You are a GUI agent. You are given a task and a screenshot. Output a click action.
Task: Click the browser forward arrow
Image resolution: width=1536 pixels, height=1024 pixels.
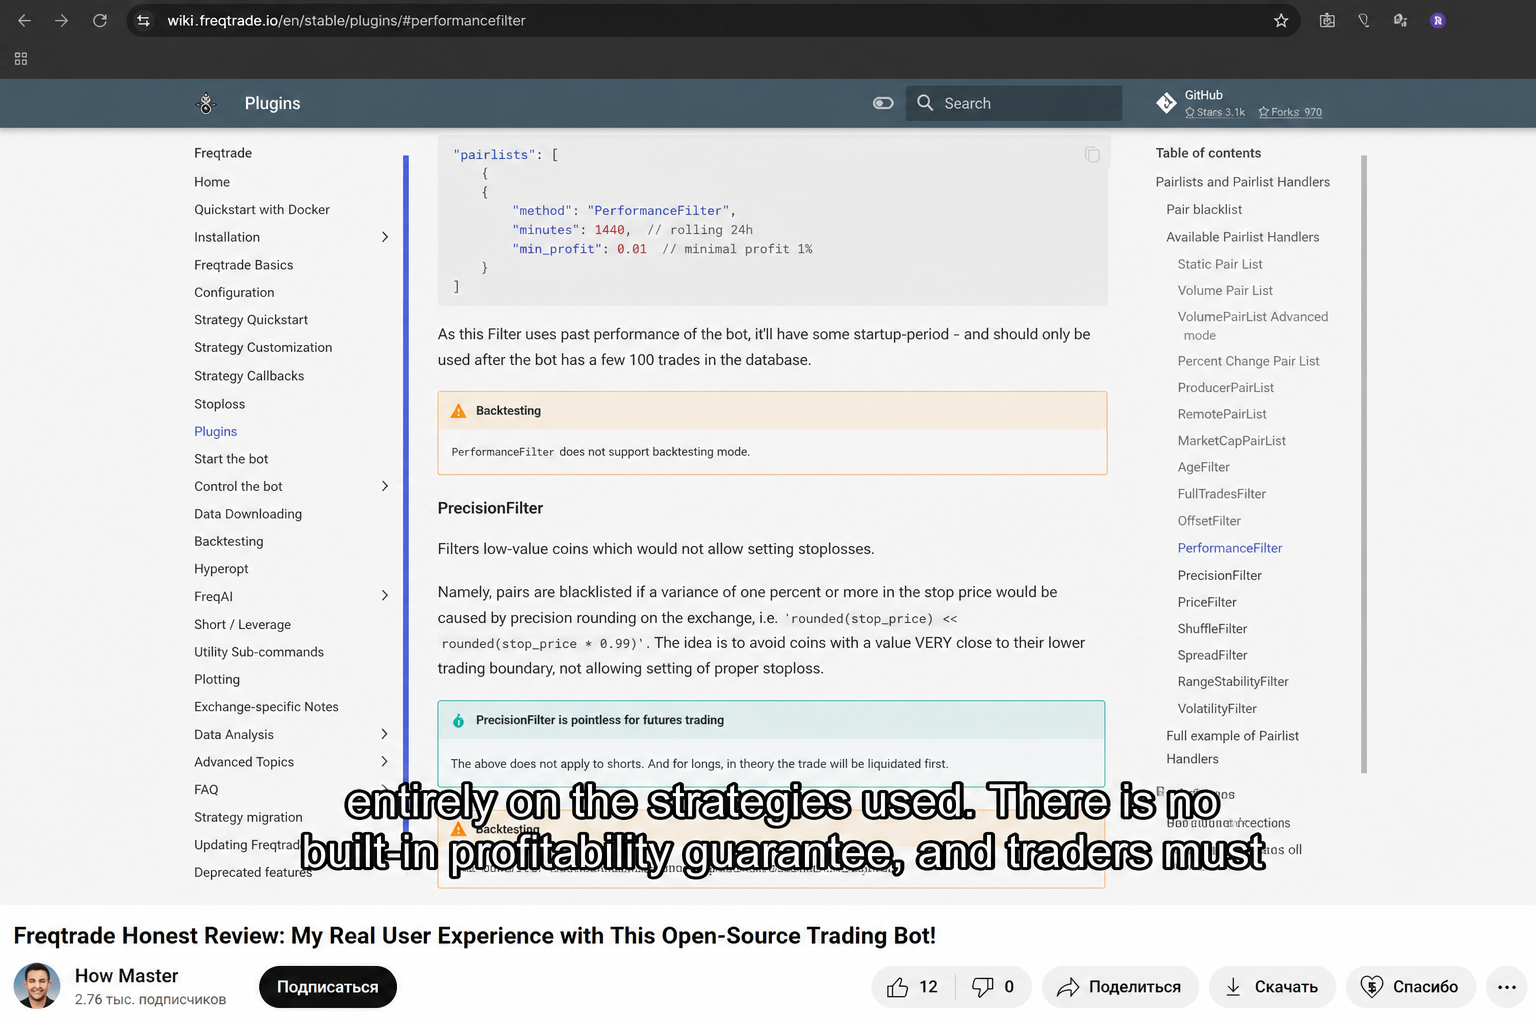coord(61,20)
